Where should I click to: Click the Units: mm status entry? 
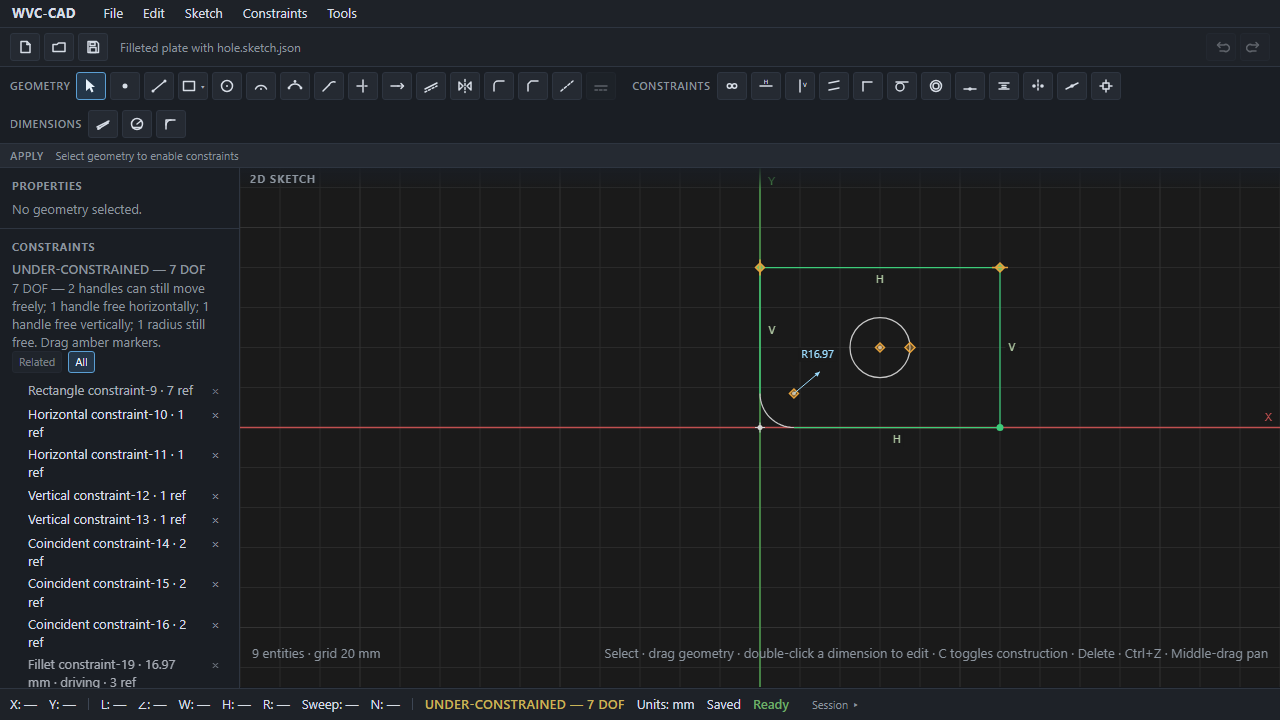pos(665,705)
